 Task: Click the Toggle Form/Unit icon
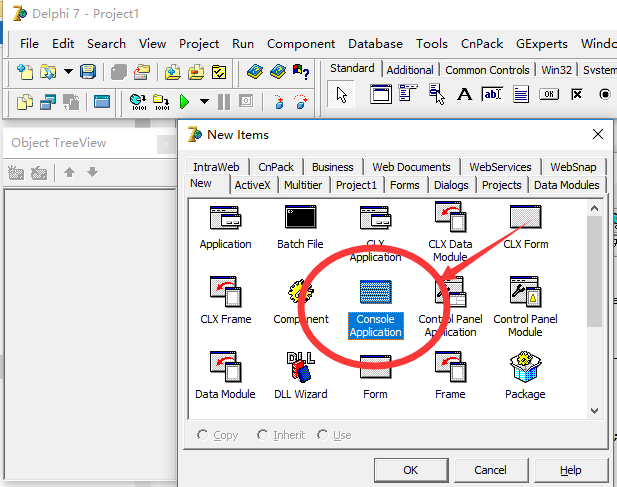pyautogui.click(x=71, y=102)
